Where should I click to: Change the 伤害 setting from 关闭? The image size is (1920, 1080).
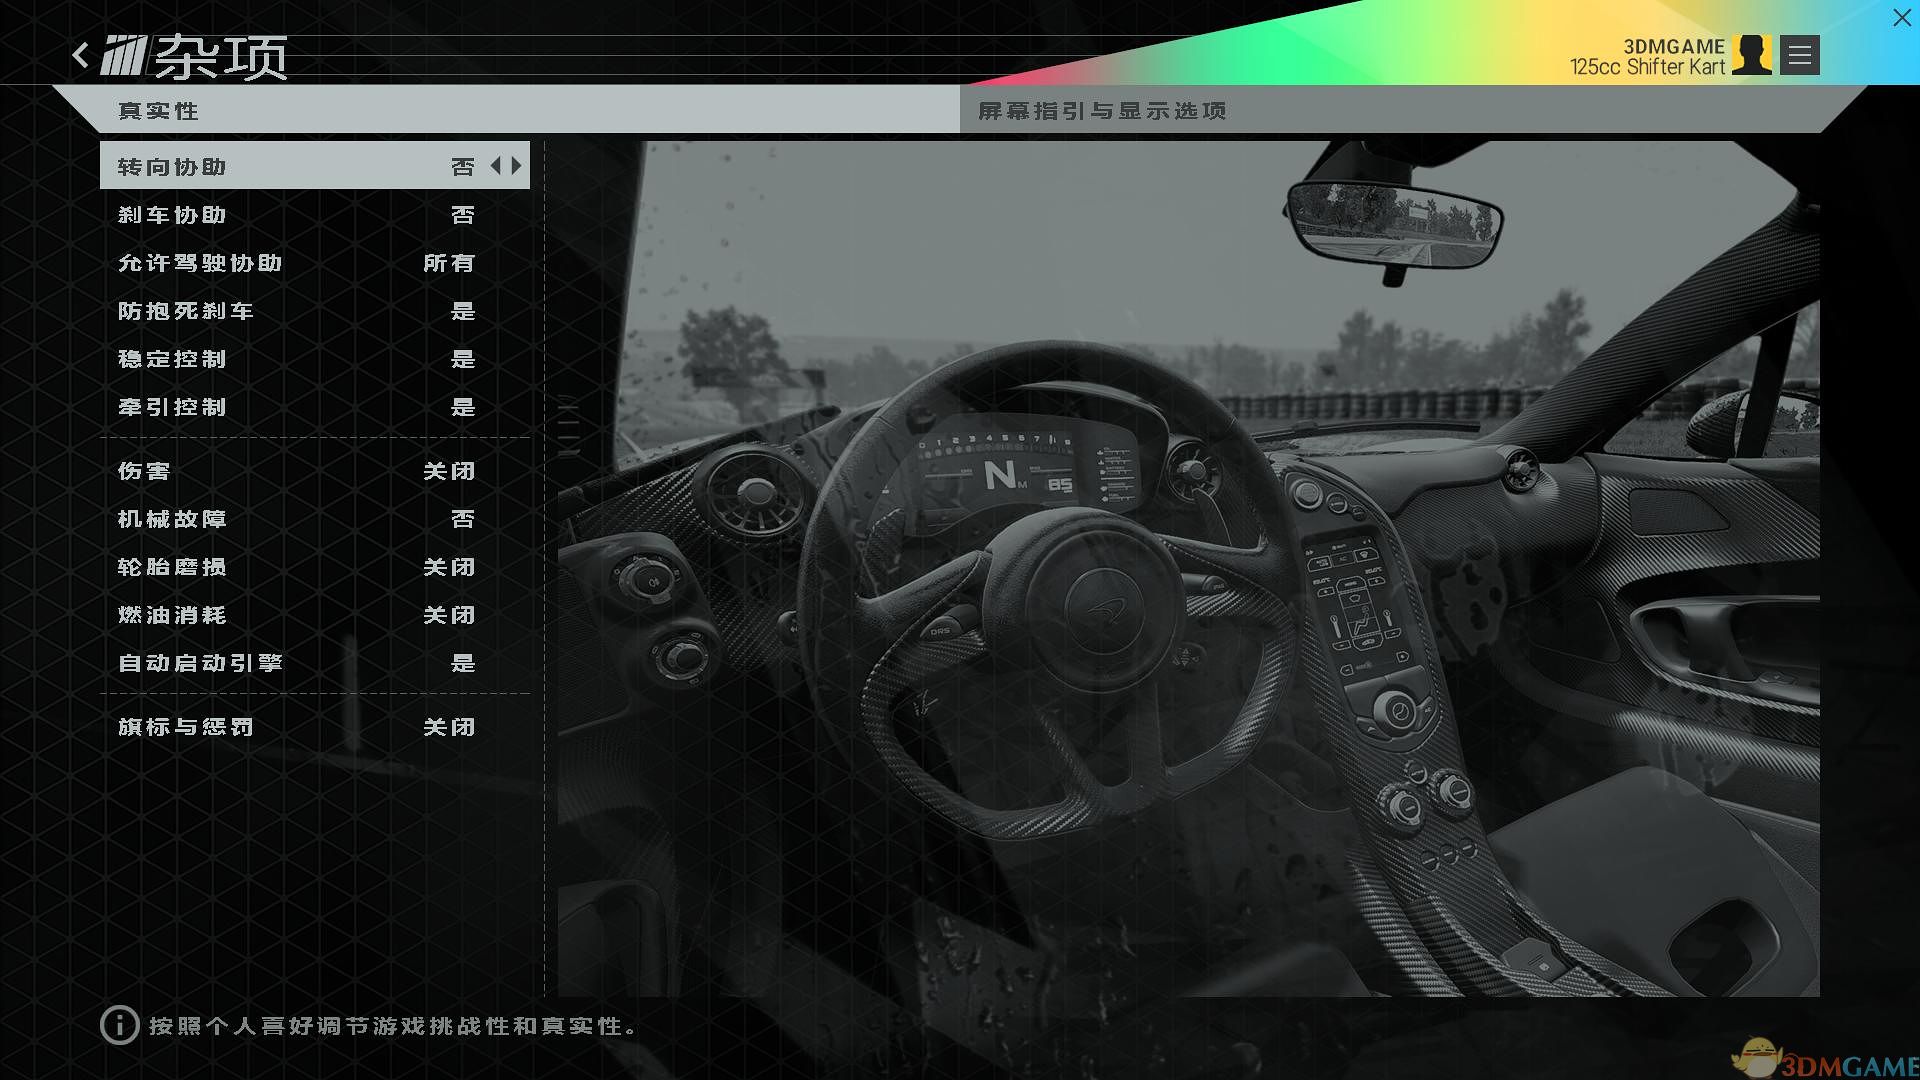tap(448, 471)
